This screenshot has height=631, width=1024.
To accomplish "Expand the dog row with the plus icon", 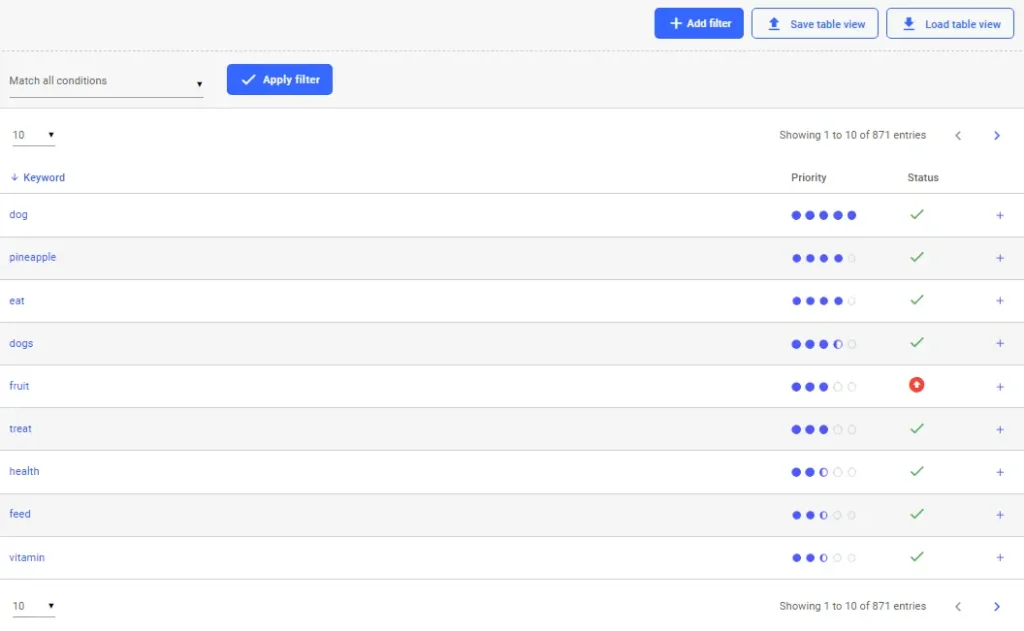I will pyautogui.click(x=1000, y=214).
